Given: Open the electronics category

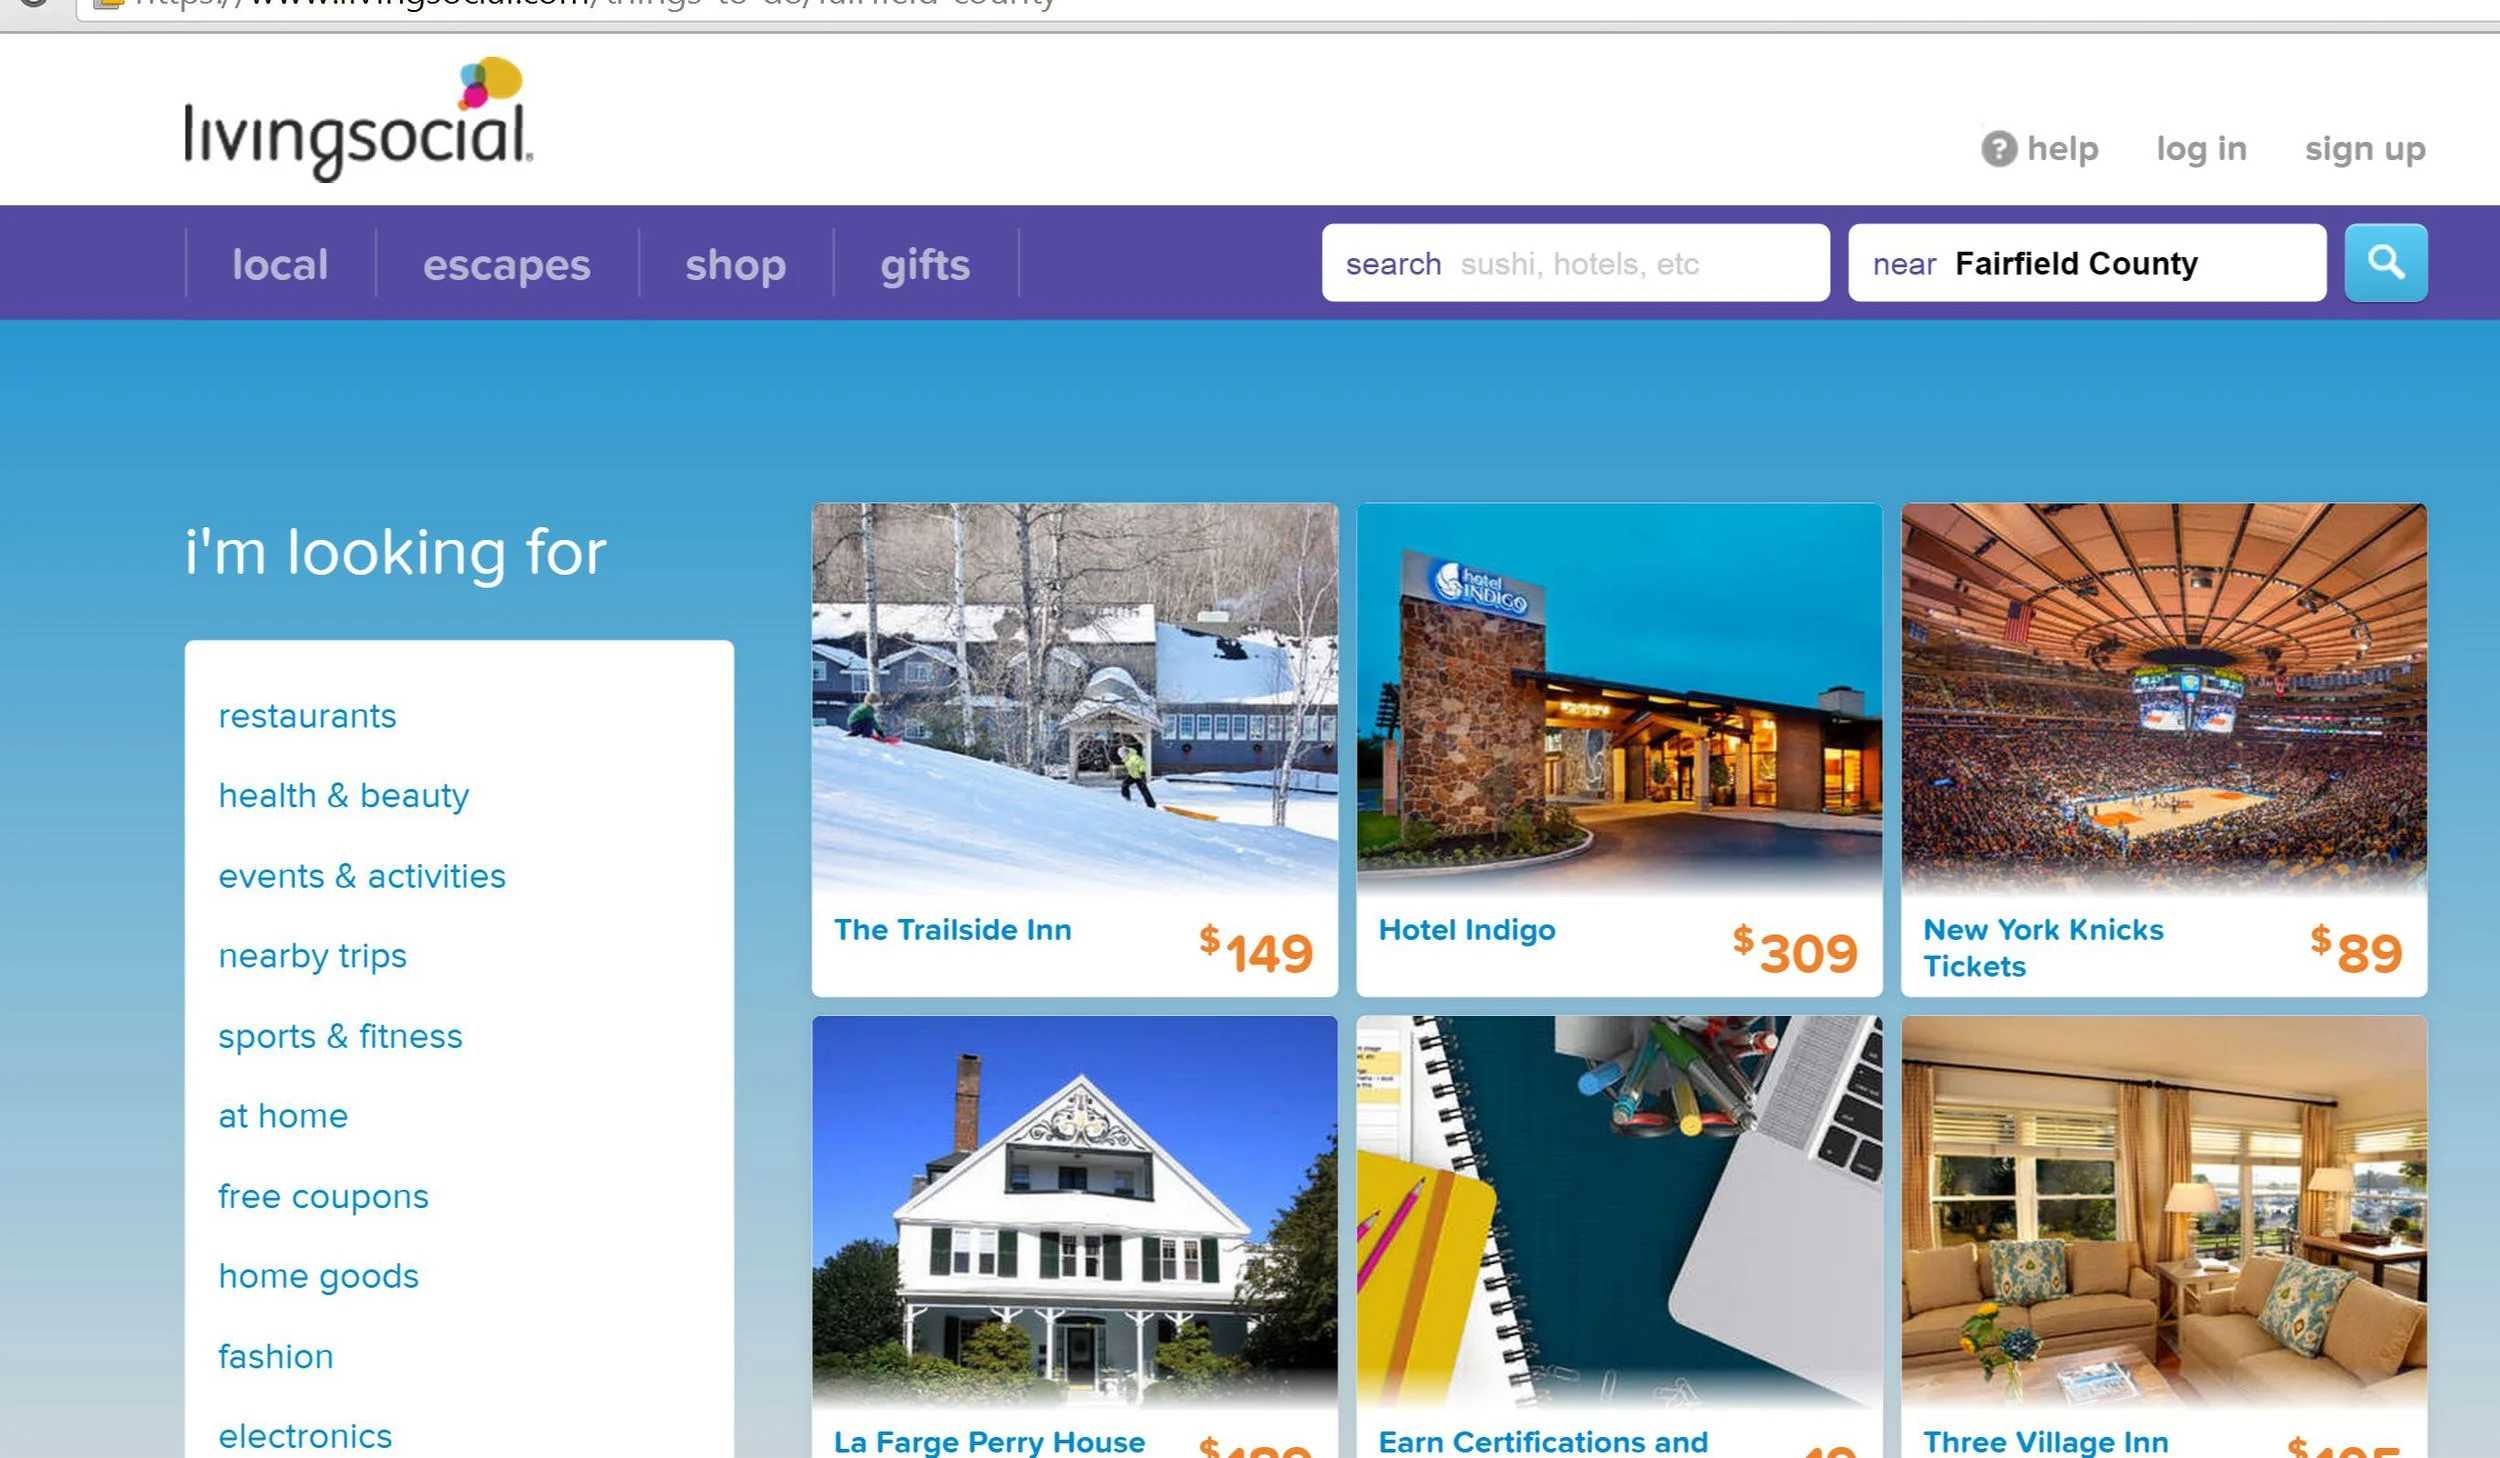Looking at the screenshot, I should [x=305, y=1436].
